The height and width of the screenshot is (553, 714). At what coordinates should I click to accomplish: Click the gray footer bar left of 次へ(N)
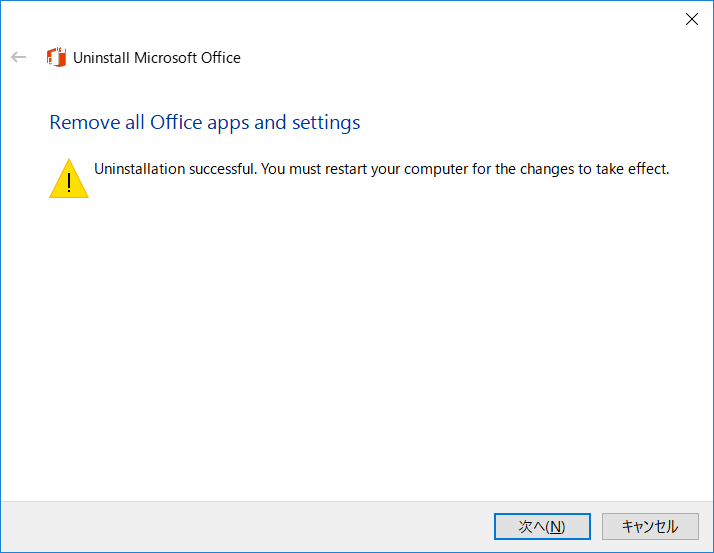tap(246, 527)
